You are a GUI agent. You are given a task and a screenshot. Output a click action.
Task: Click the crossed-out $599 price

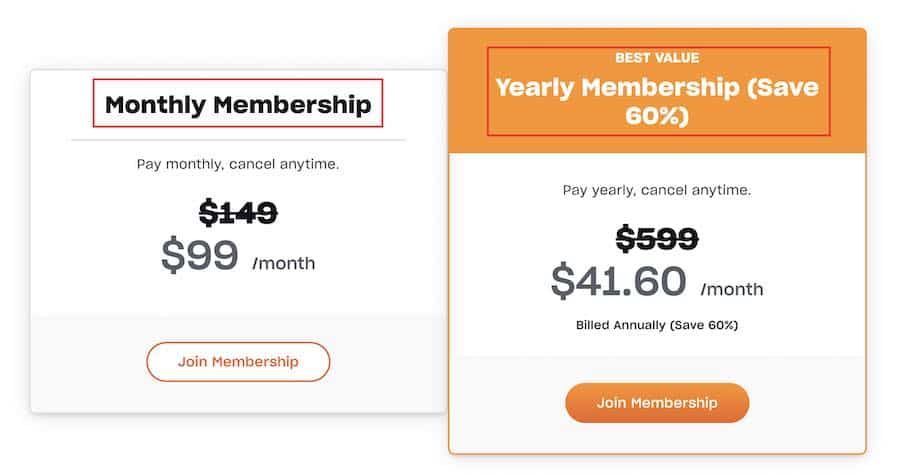point(657,238)
